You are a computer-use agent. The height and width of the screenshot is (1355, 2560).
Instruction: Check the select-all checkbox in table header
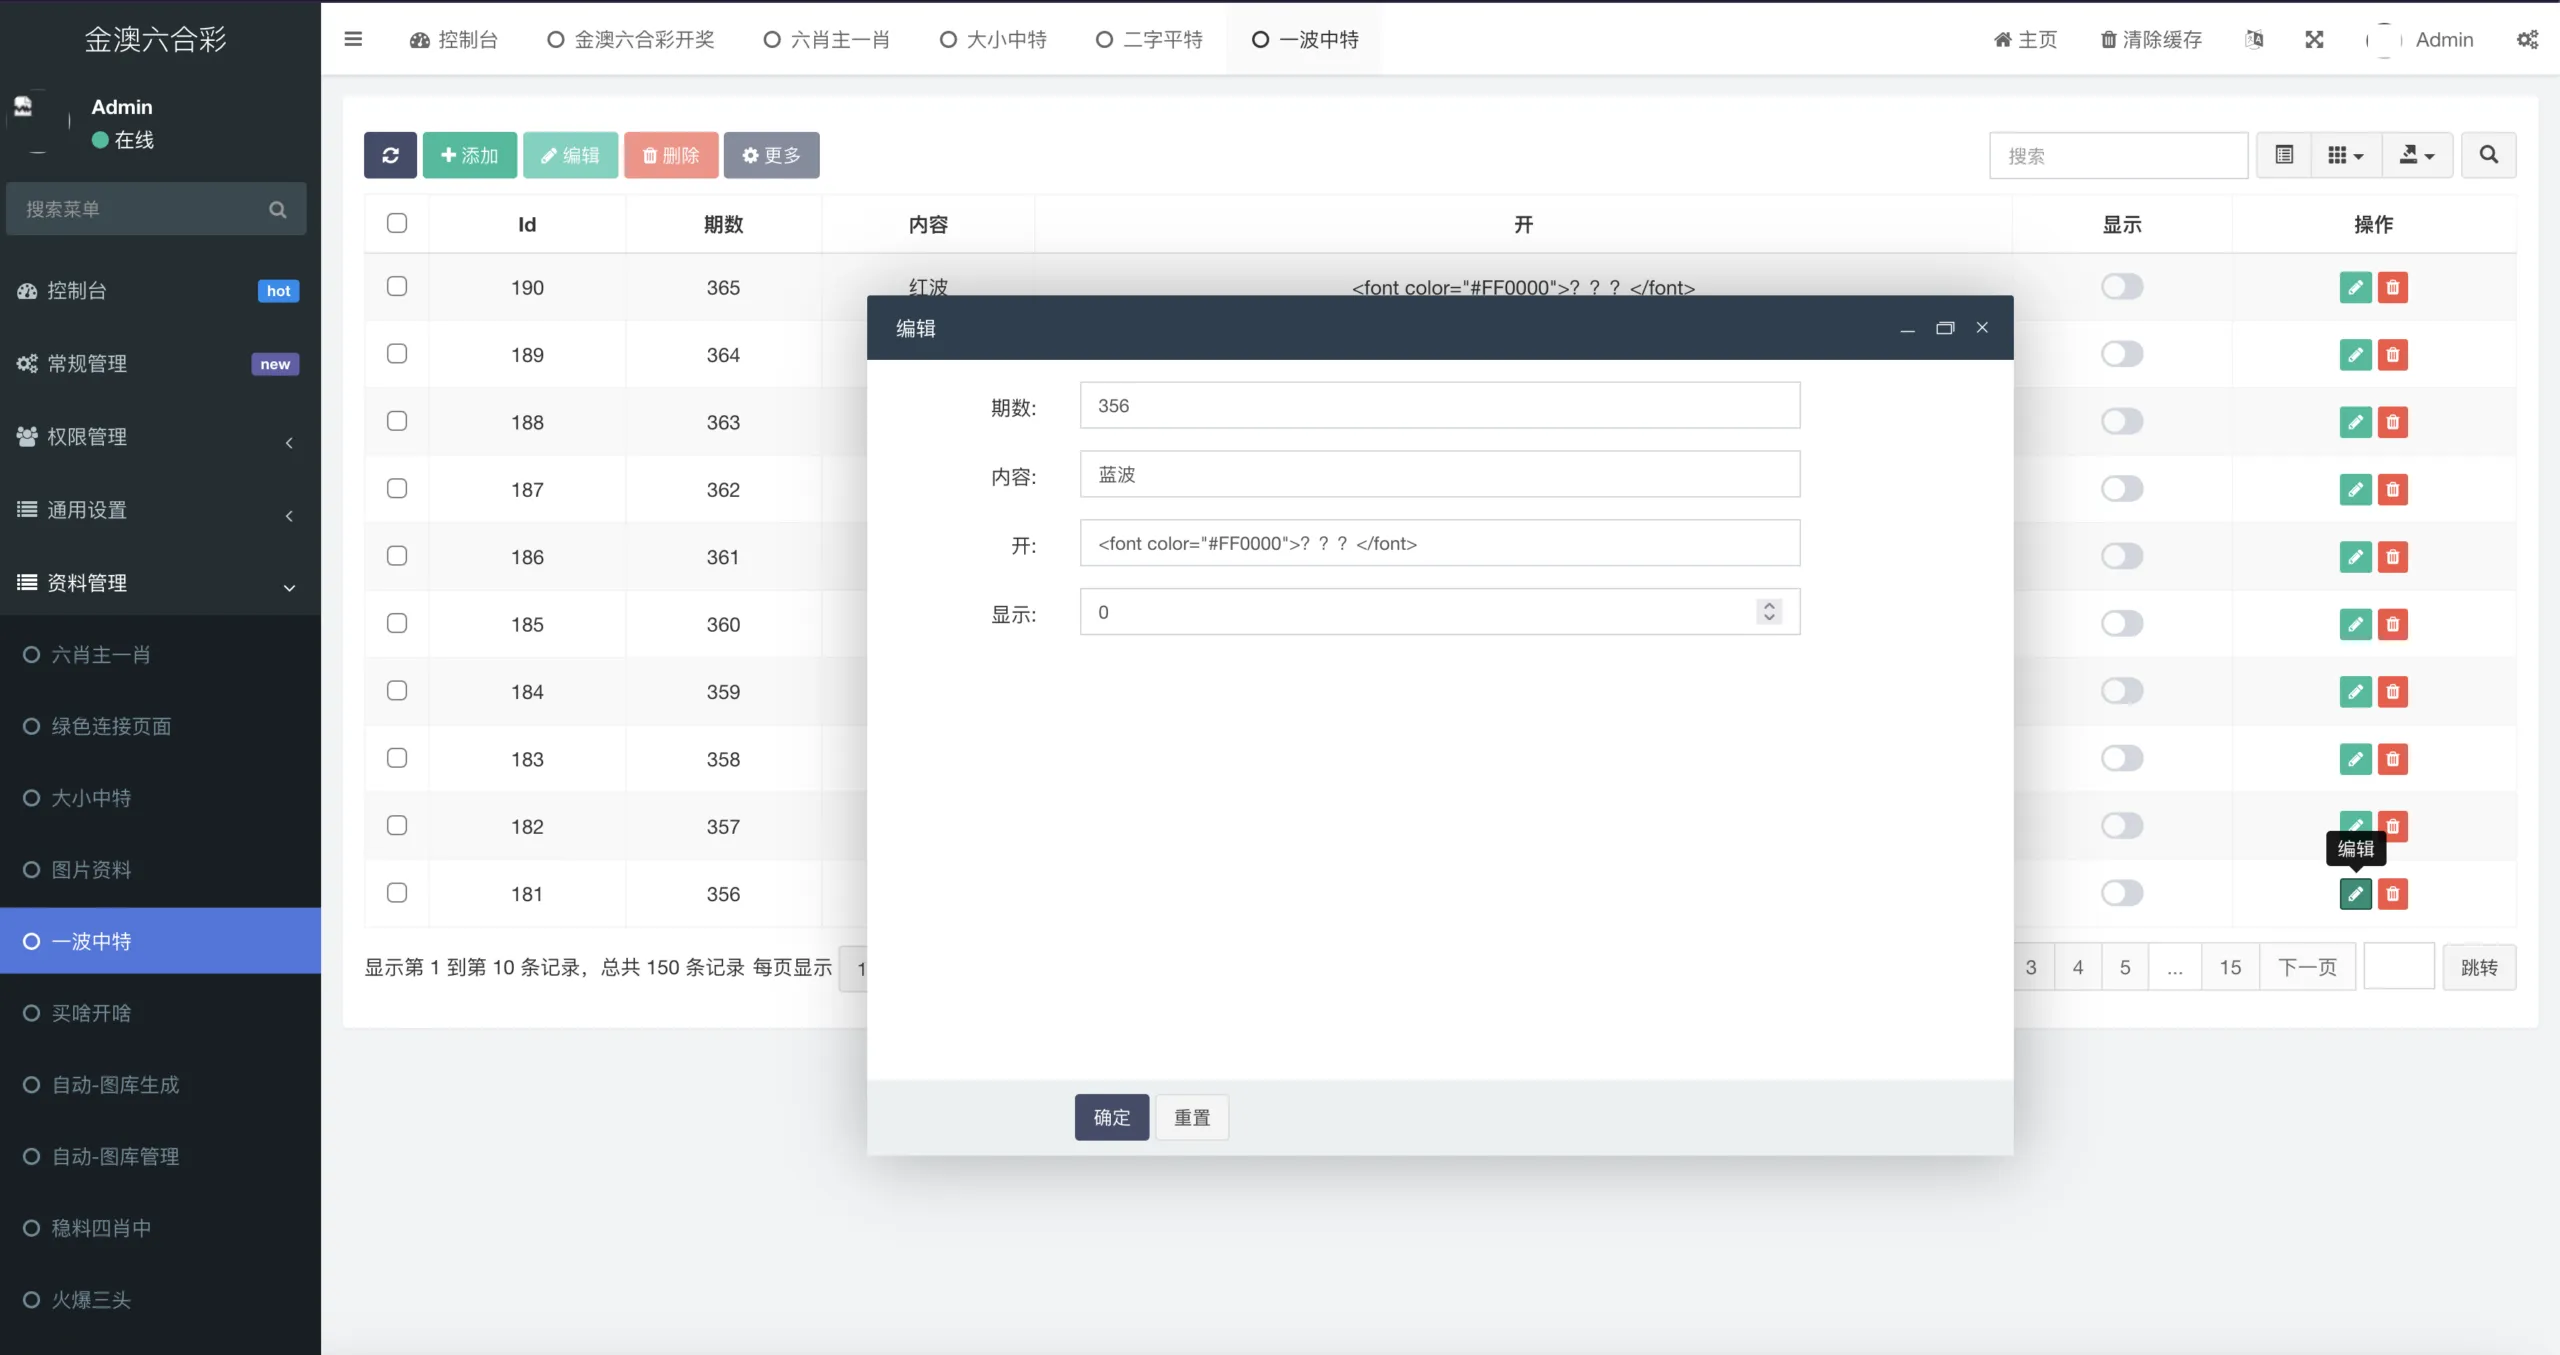[397, 223]
